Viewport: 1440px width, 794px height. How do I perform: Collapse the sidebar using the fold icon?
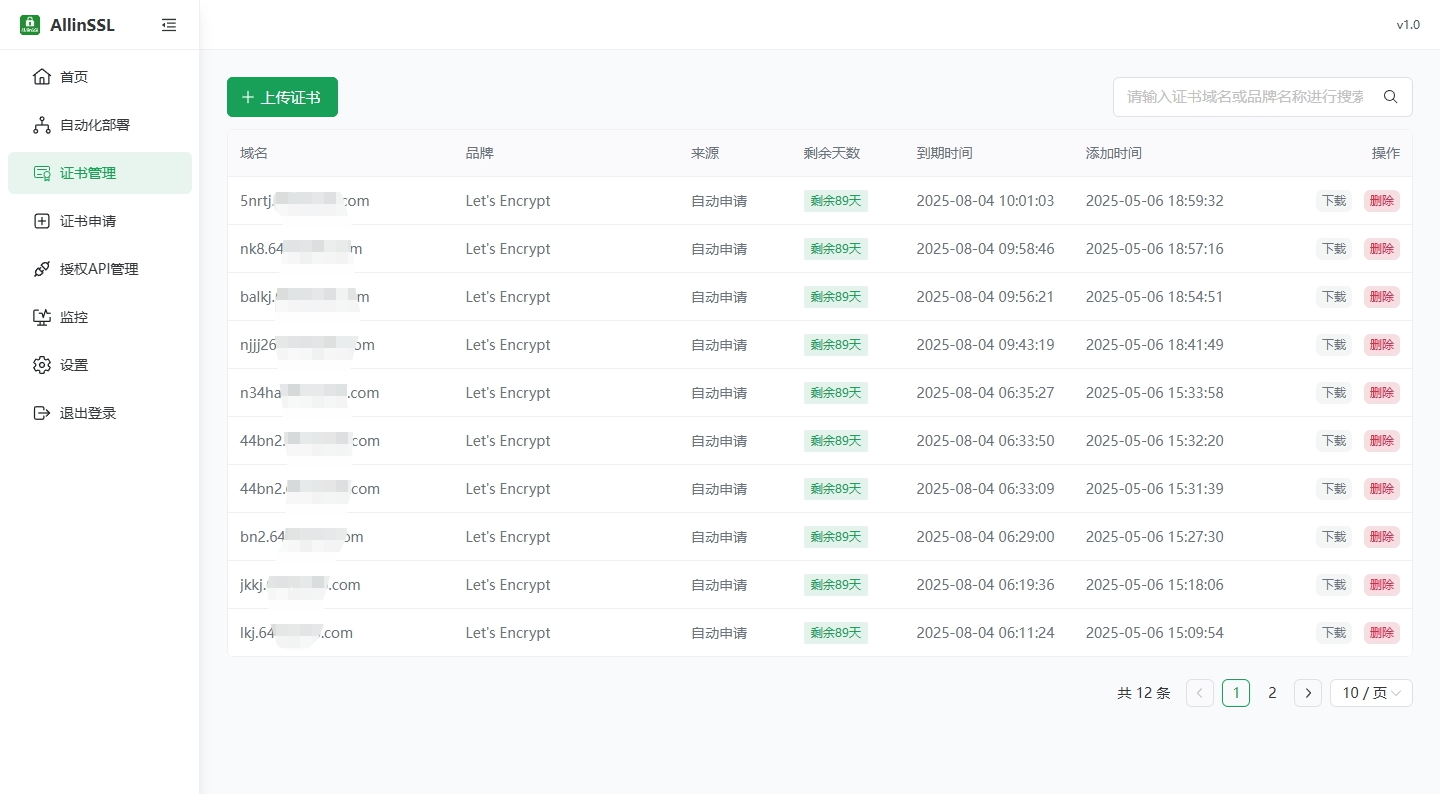pyautogui.click(x=169, y=25)
